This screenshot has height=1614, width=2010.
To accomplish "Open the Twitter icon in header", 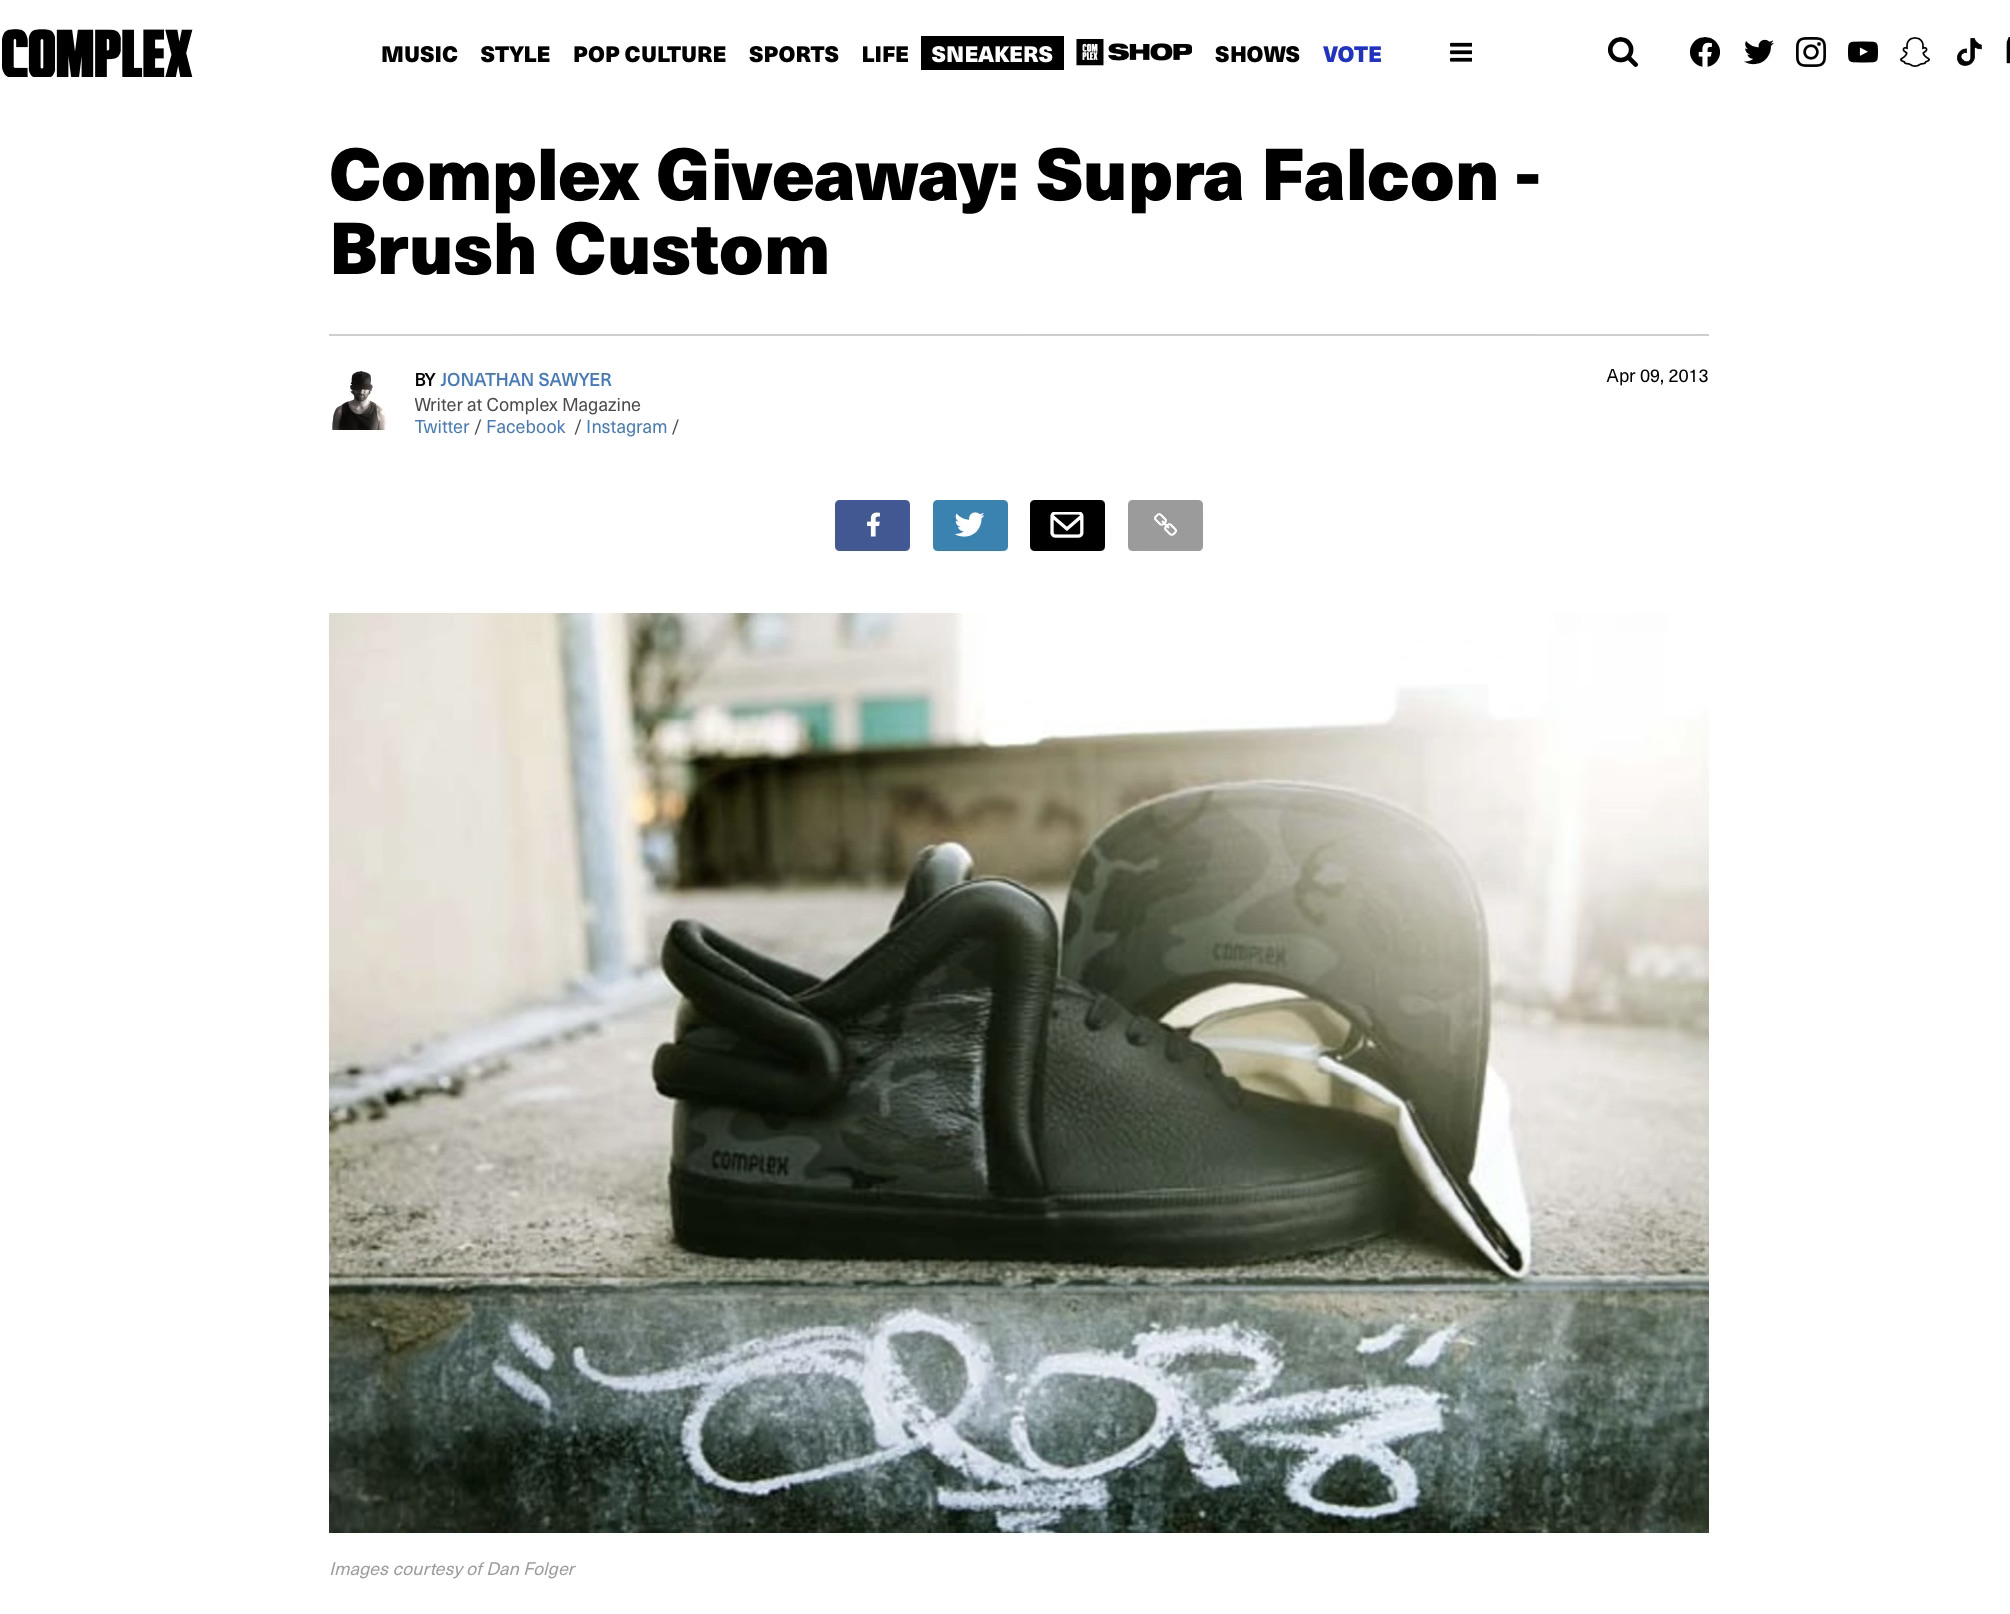I will [1758, 53].
